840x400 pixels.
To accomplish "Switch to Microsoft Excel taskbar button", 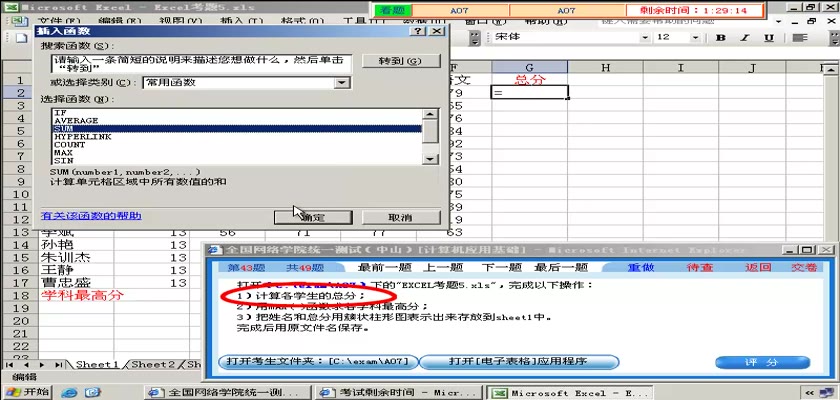I will [x=569, y=393].
